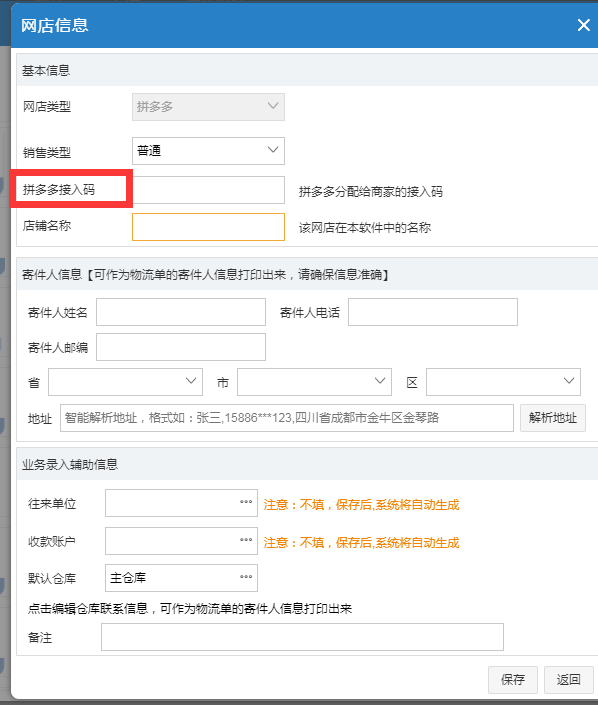Click the 保存 button
The width and height of the screenshot is (598, 705).
pyautogui.click(x=513, y=680)
